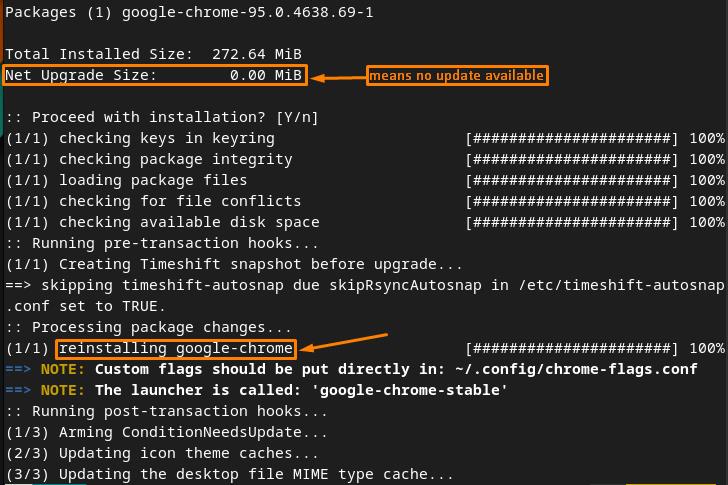Click the 'means no update available' annotation label

[457, 75]
